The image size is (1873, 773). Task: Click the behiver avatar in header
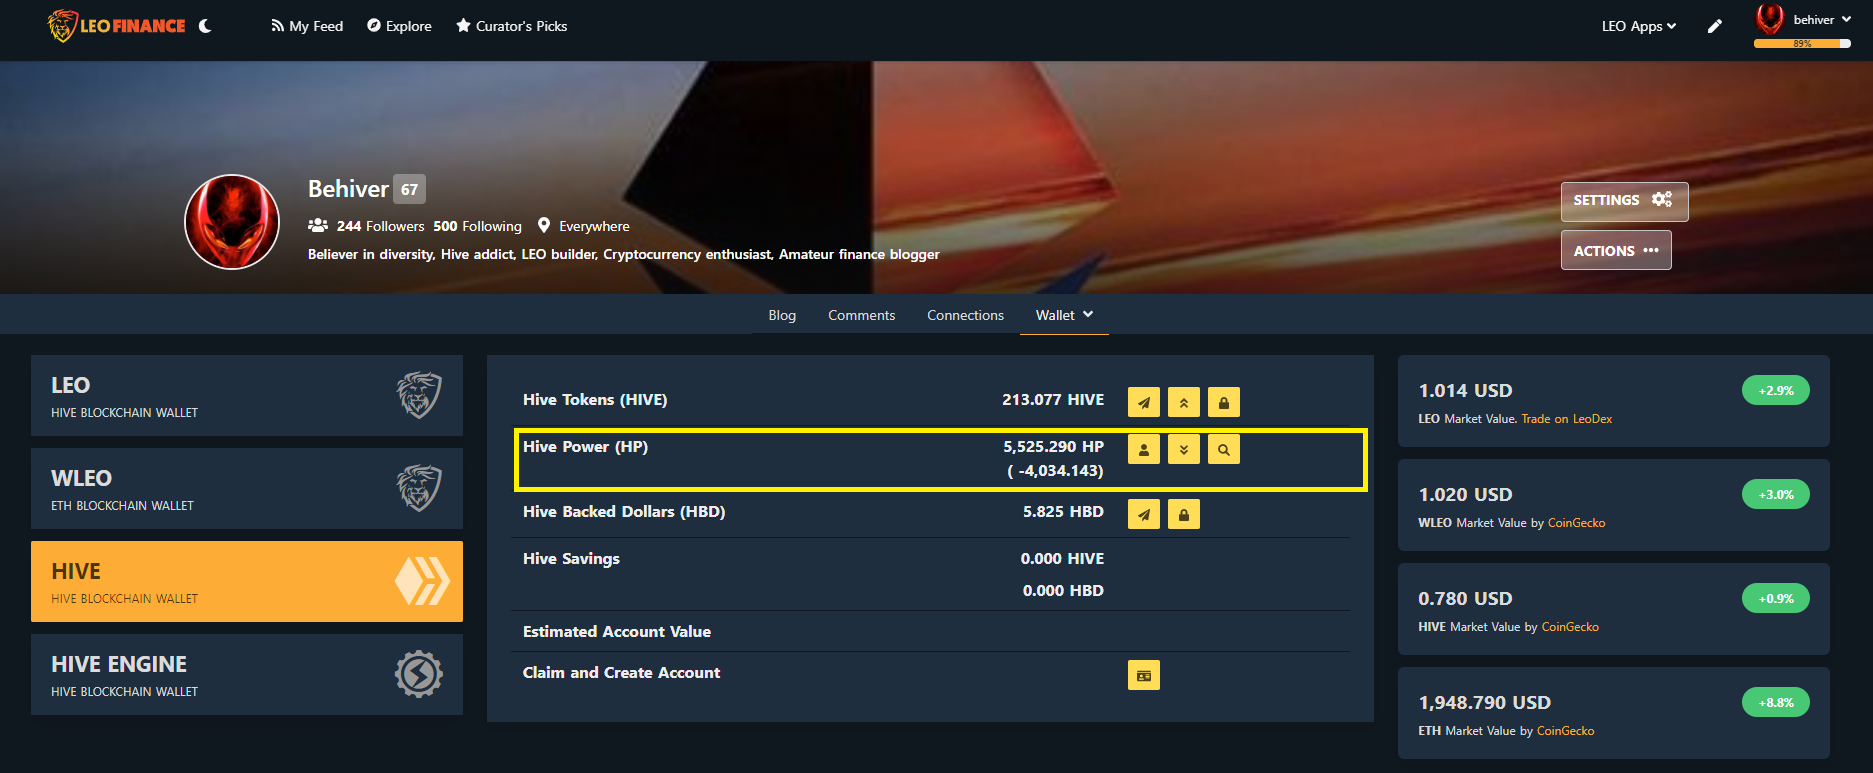[1770, 19]
